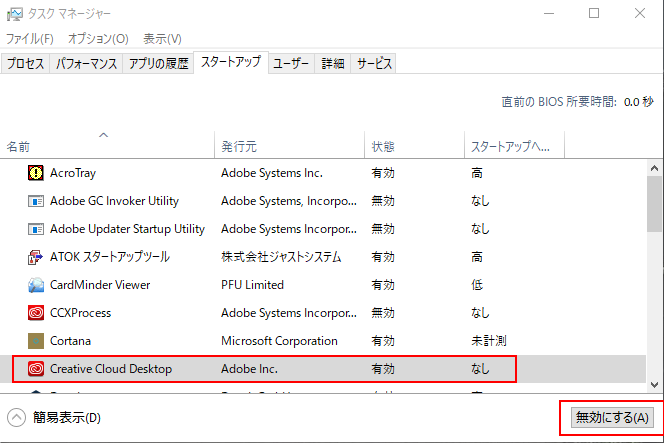664x443 pixels.
Task: Sort by 状態 column header
Action: coord(383,147)
